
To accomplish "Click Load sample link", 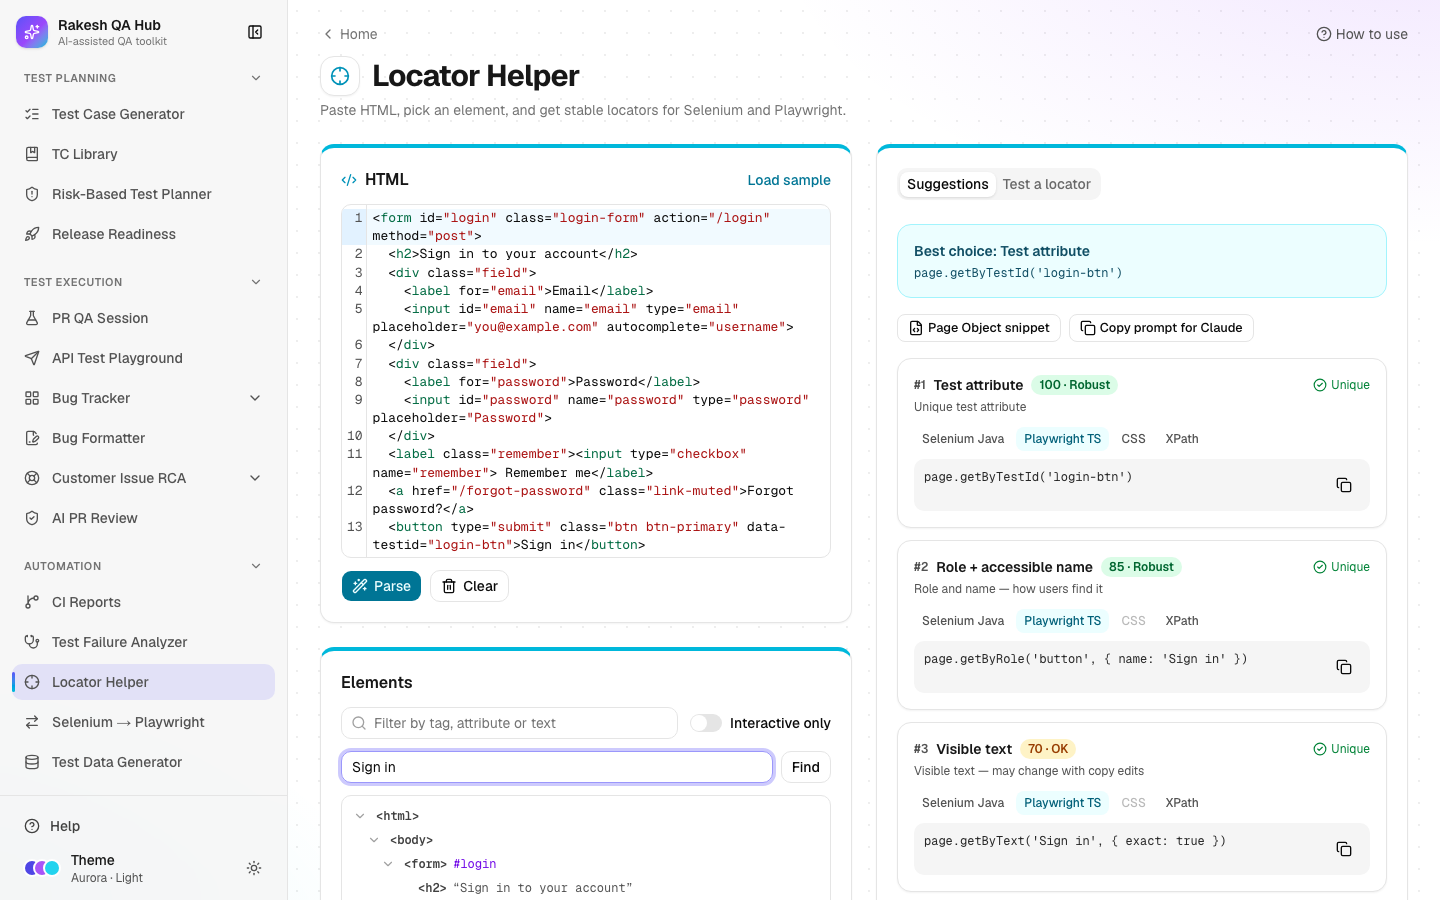I will click(789, 180).
